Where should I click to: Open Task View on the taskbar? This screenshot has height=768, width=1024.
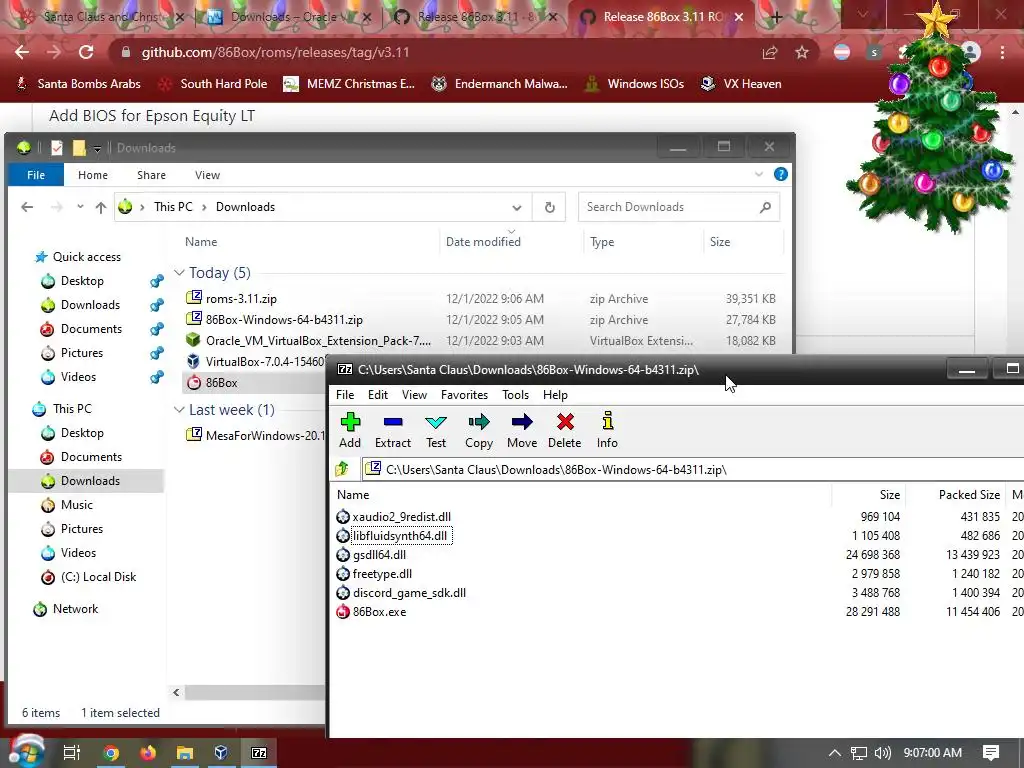pyautogui.click(x=71, y=753)
